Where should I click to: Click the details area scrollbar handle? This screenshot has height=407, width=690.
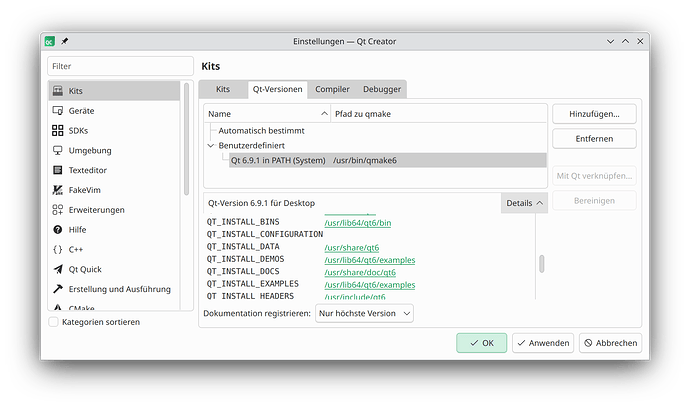pyautogui.click(x=541, y=264)
